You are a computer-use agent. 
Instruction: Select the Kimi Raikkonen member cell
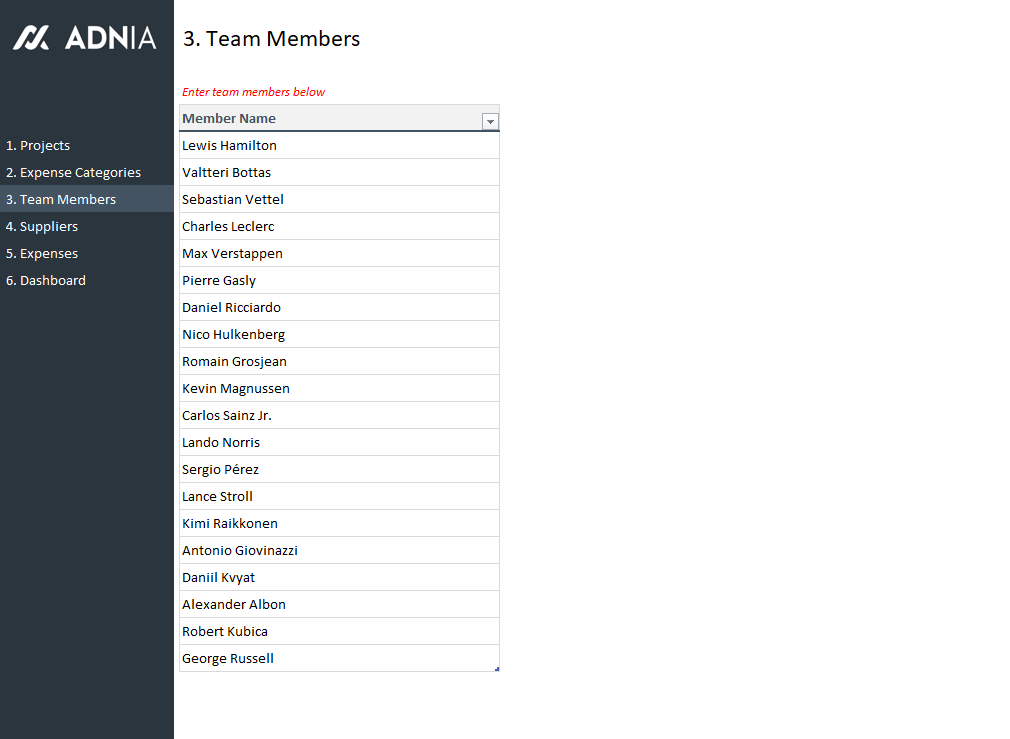pos(230,524)
